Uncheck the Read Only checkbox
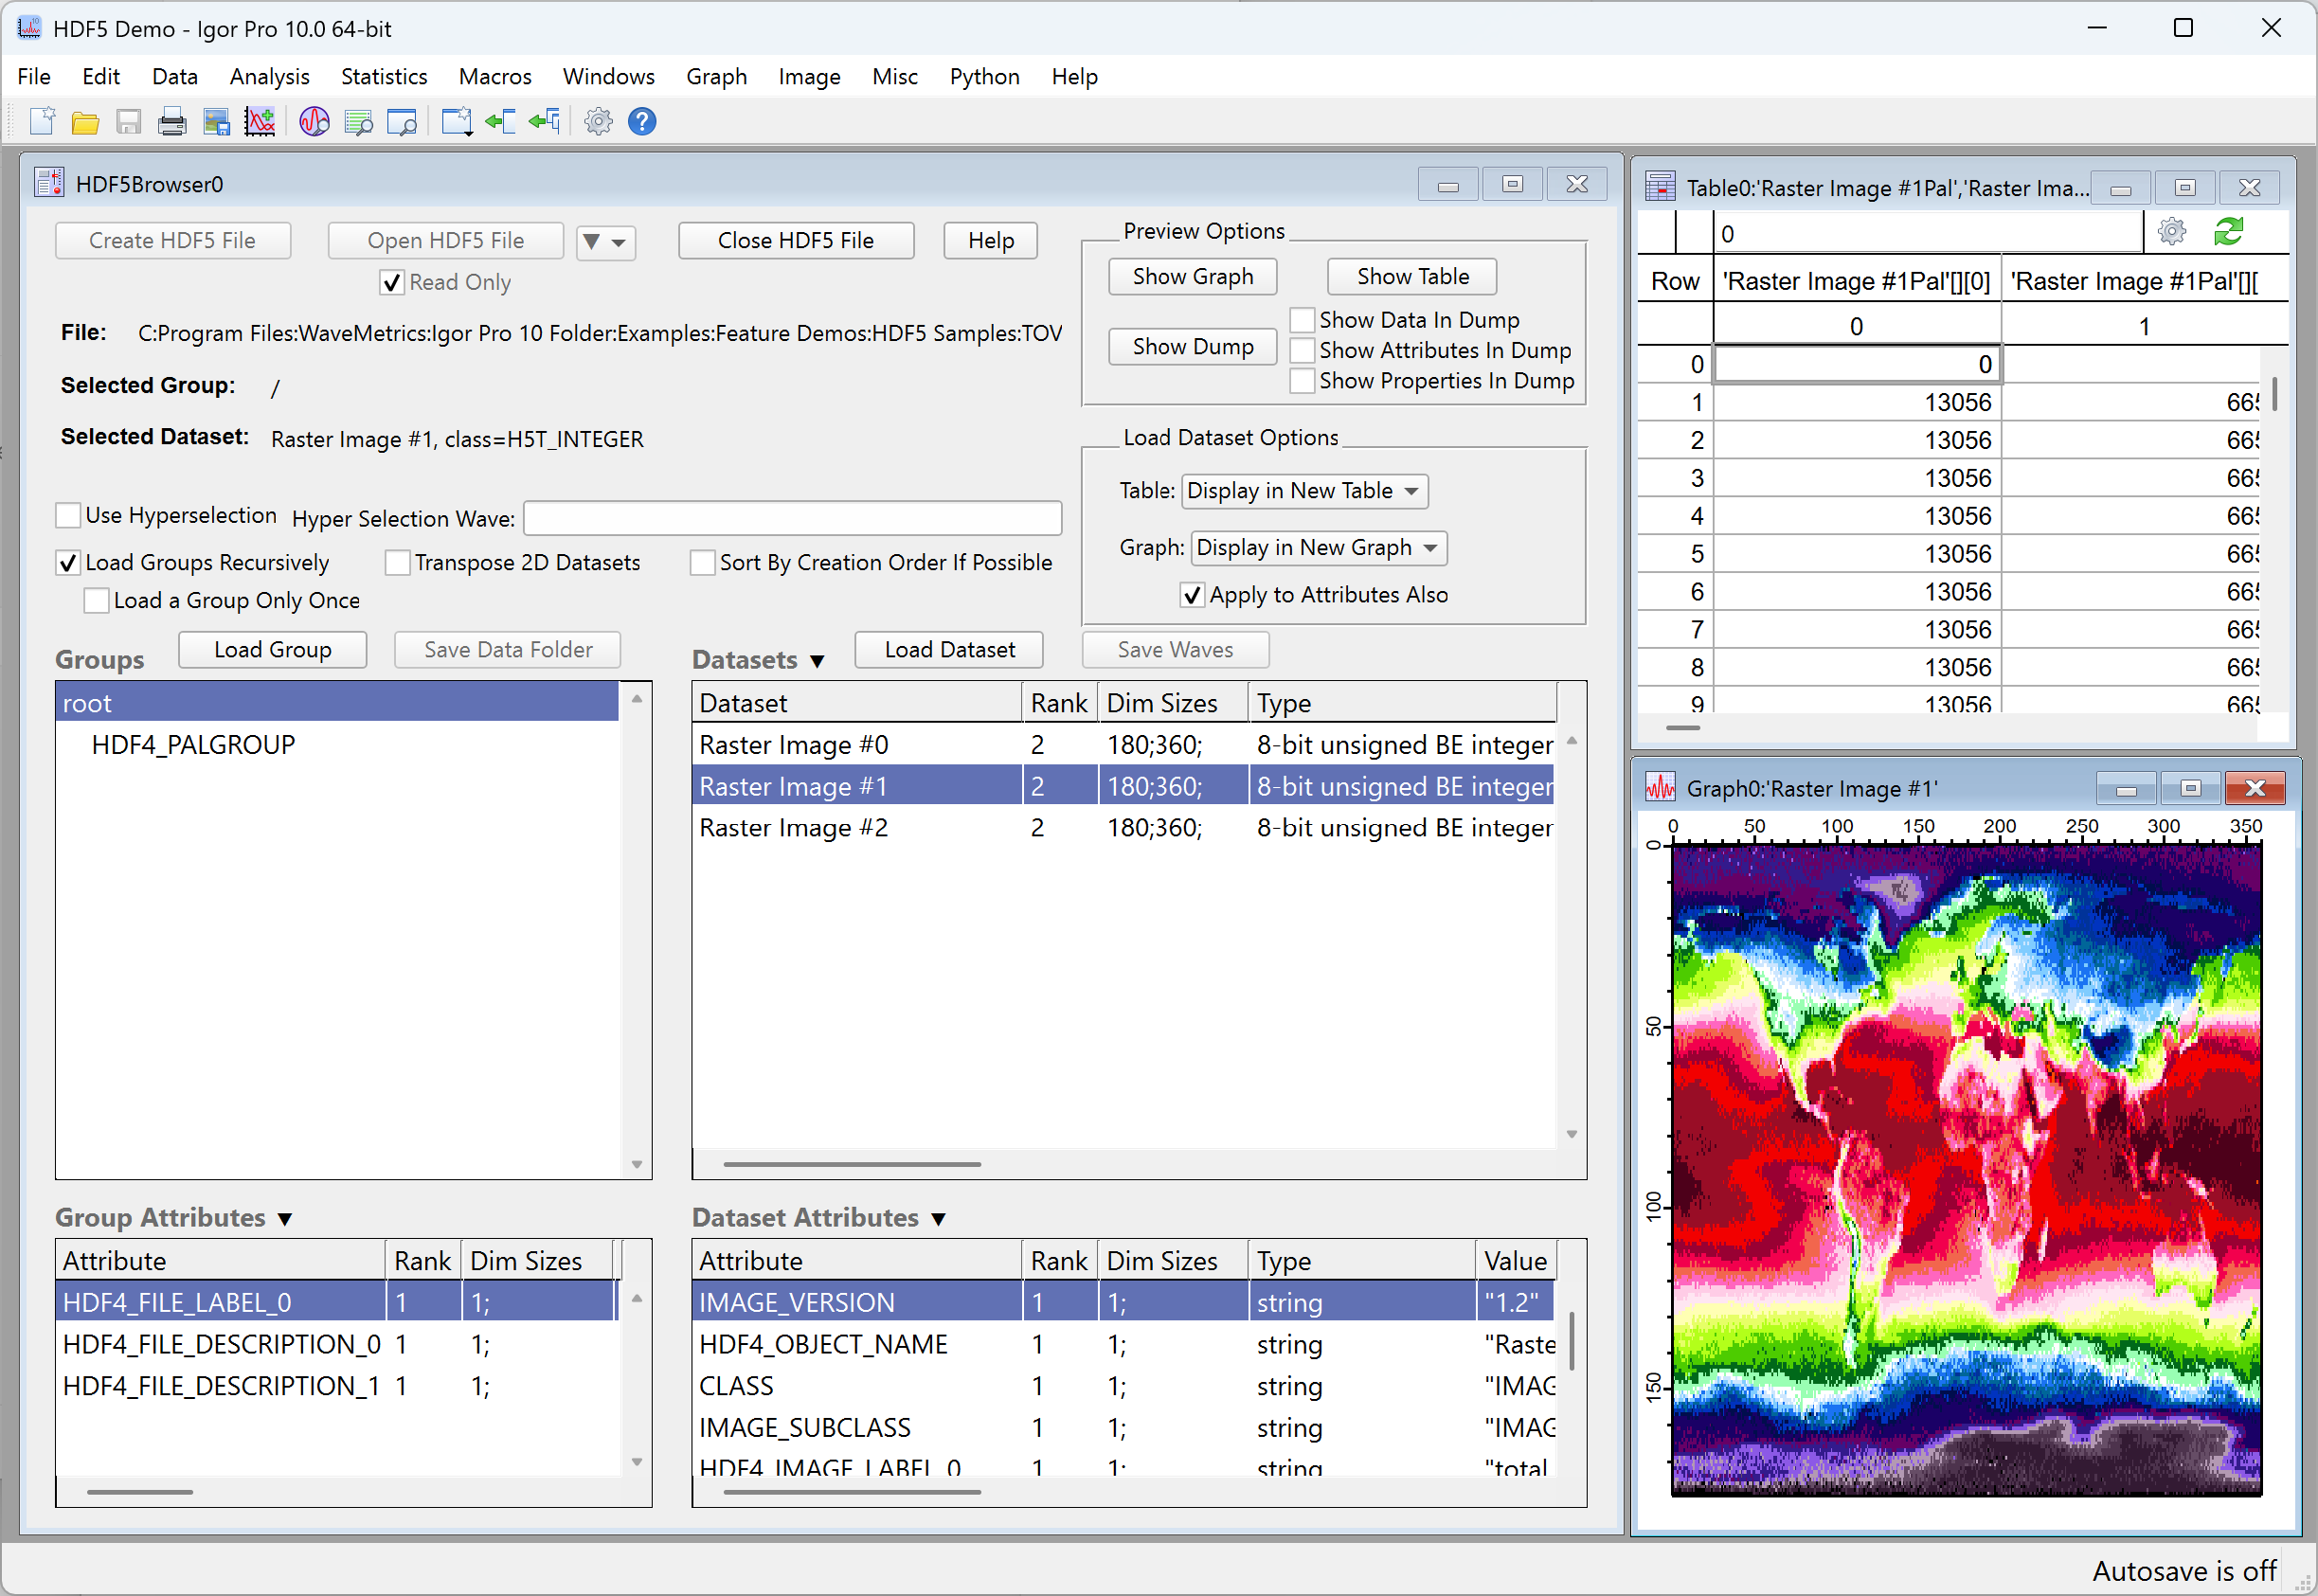This screenshot has width=2318, height=1596. point(392,282)
